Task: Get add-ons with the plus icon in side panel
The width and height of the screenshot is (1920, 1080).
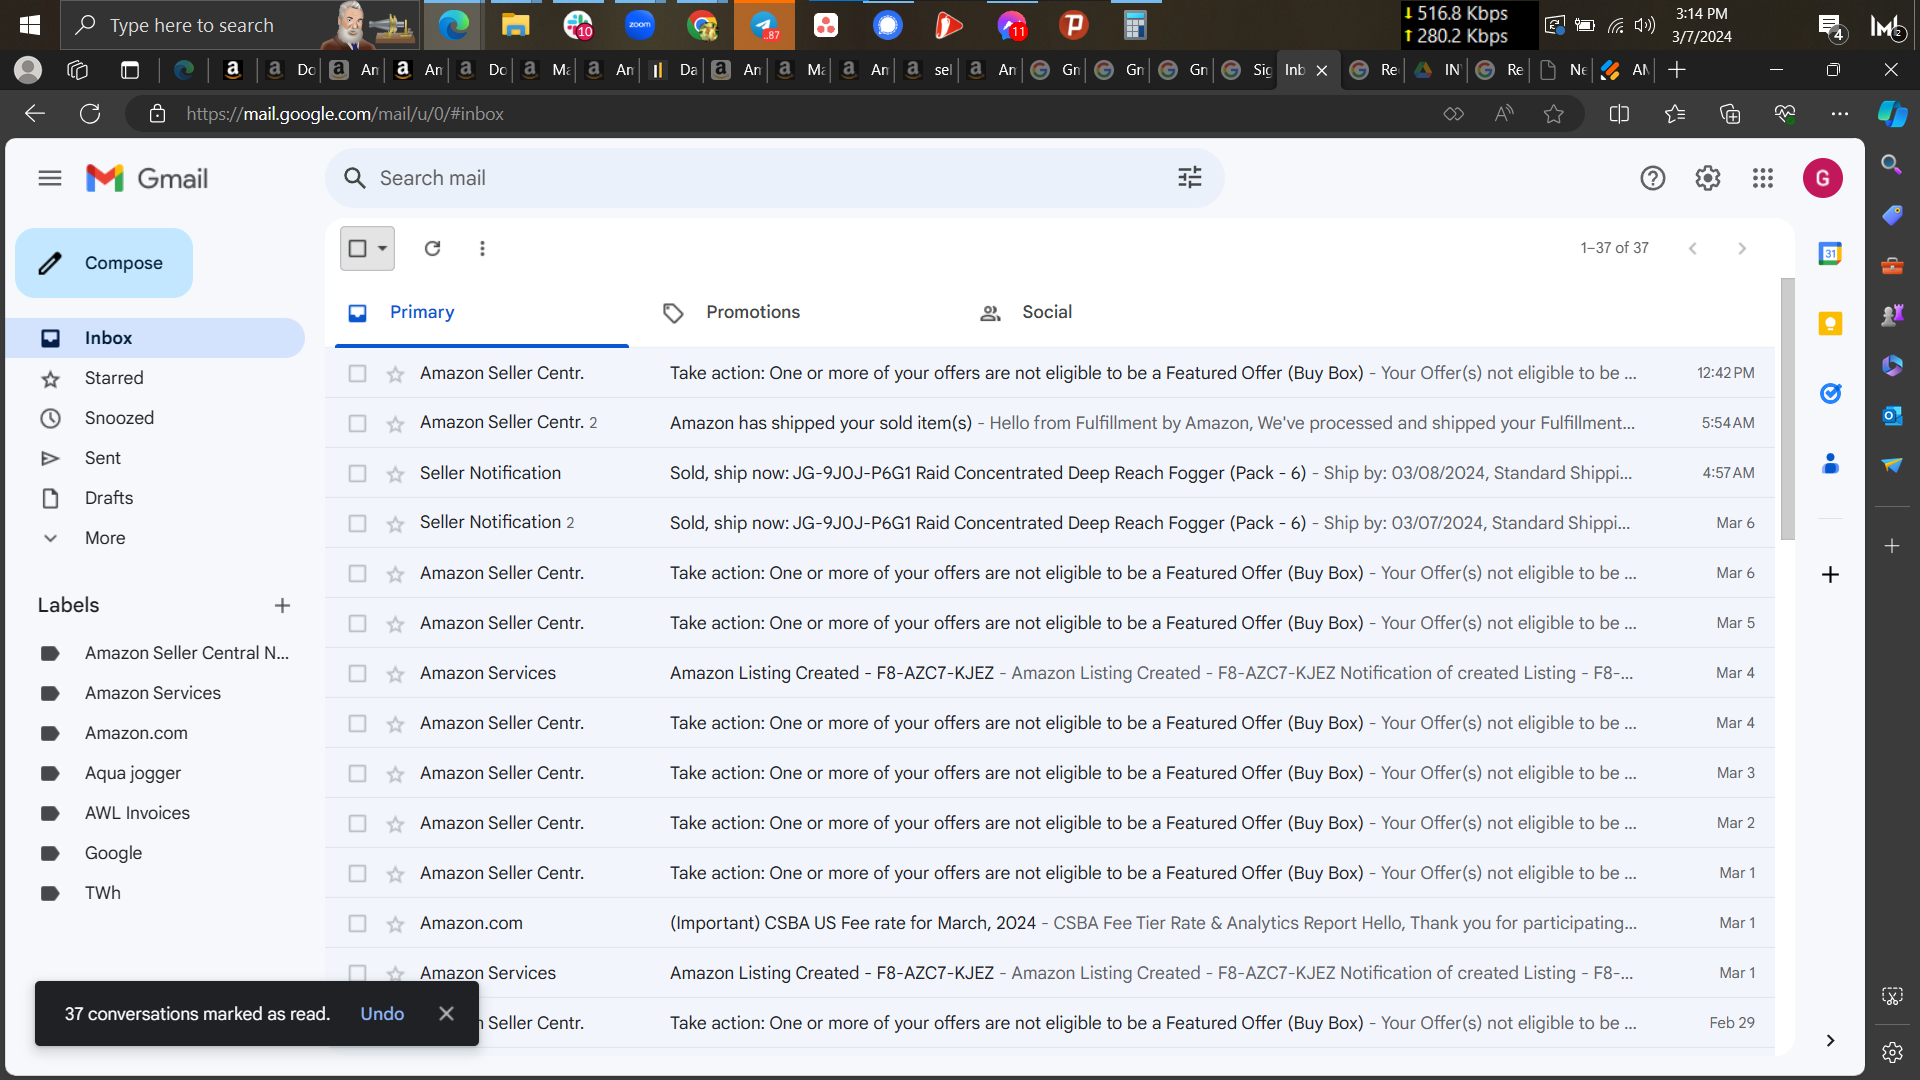Action: [1830, 574]
